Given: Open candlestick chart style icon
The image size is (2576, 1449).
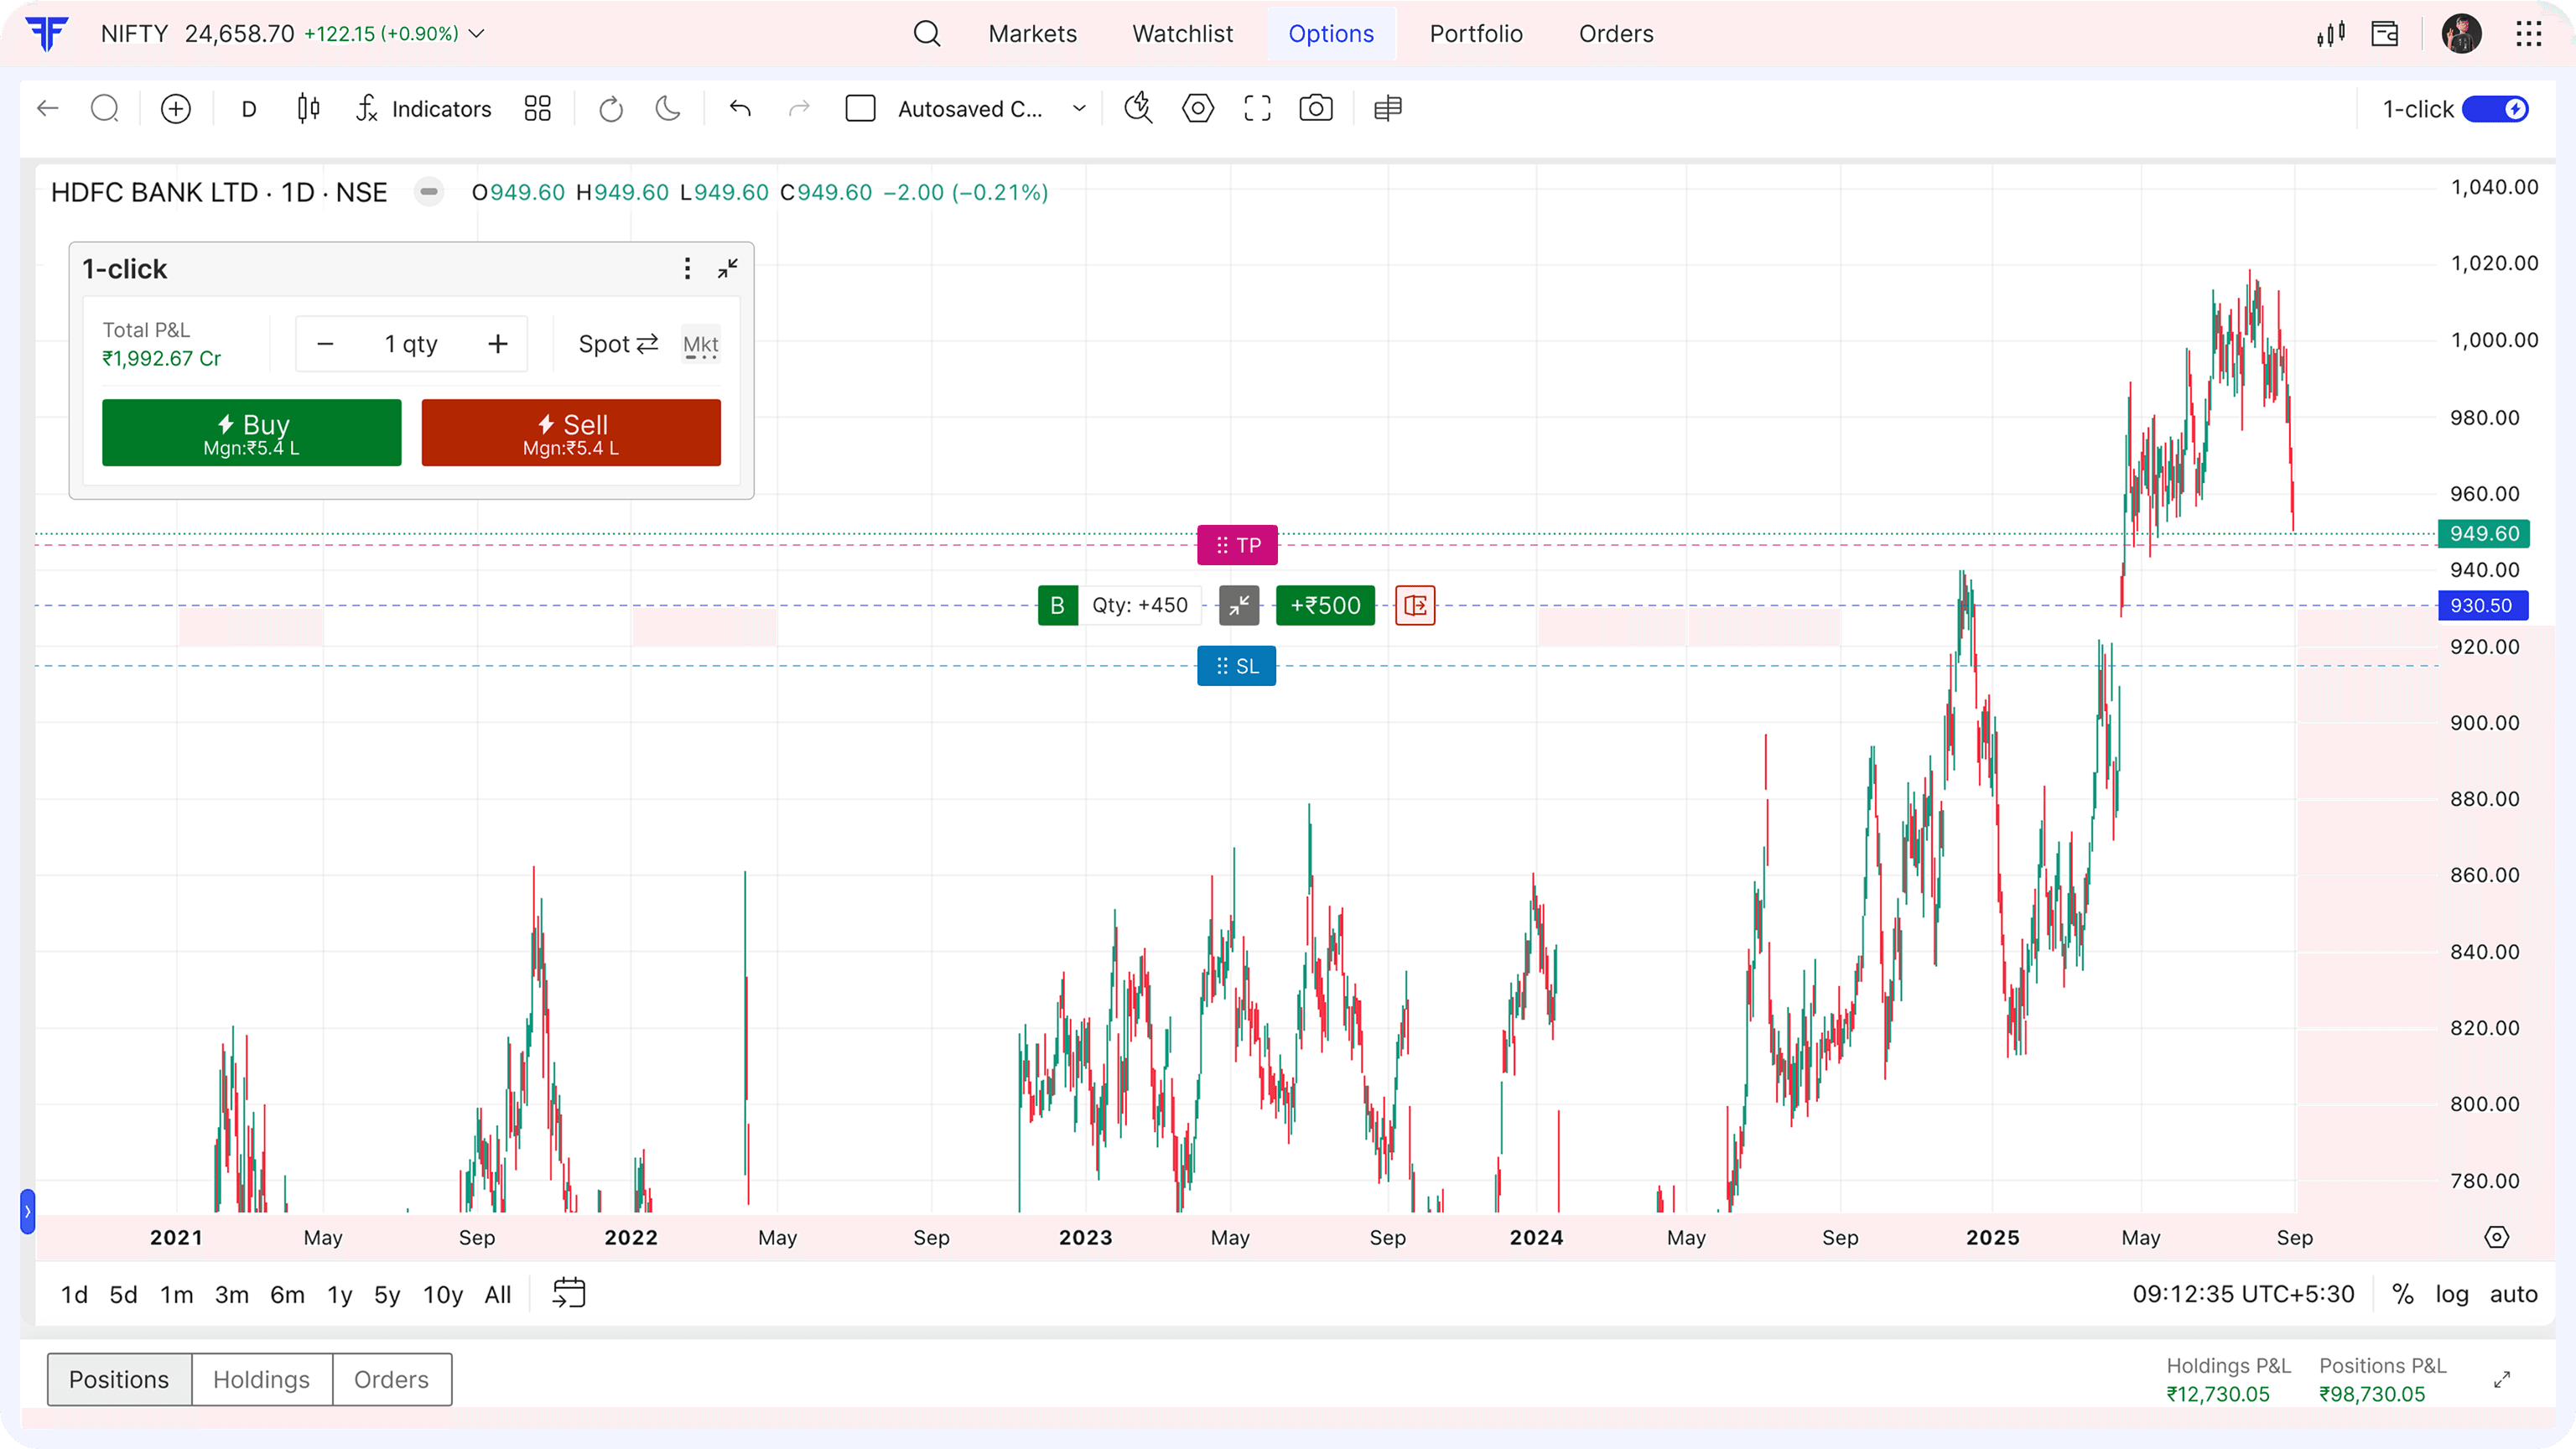Looking at the screenshot, I should [x=309, y=108].
